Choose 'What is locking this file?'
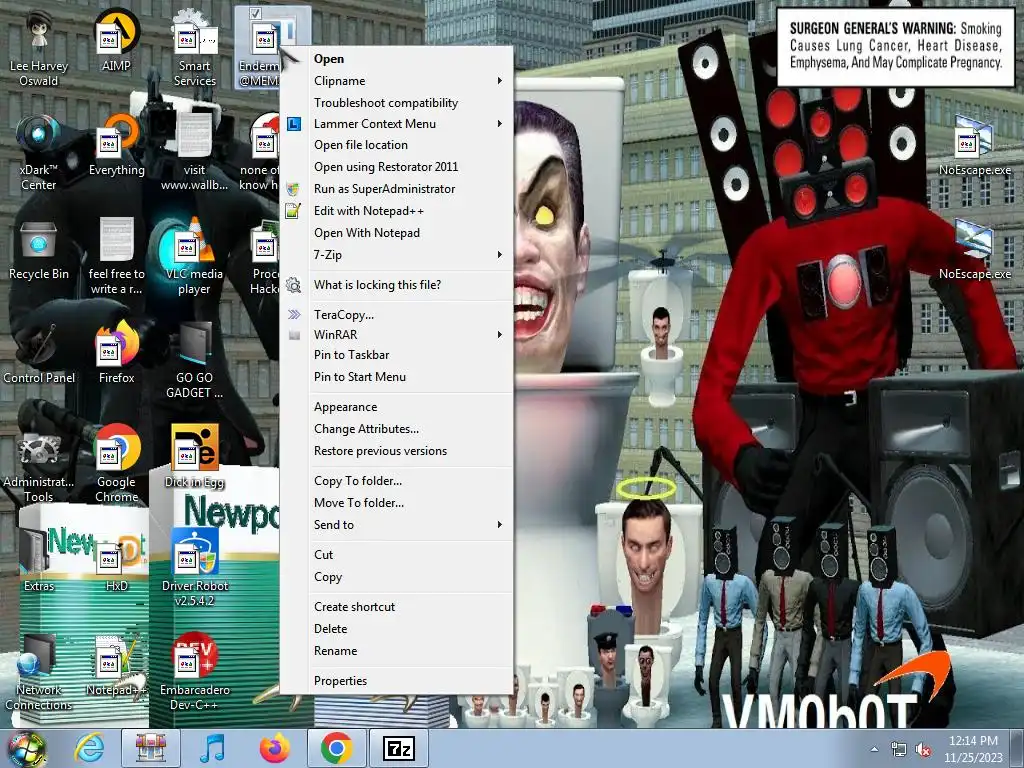The height and width of the screenshot is (768, 1024). 397,285
